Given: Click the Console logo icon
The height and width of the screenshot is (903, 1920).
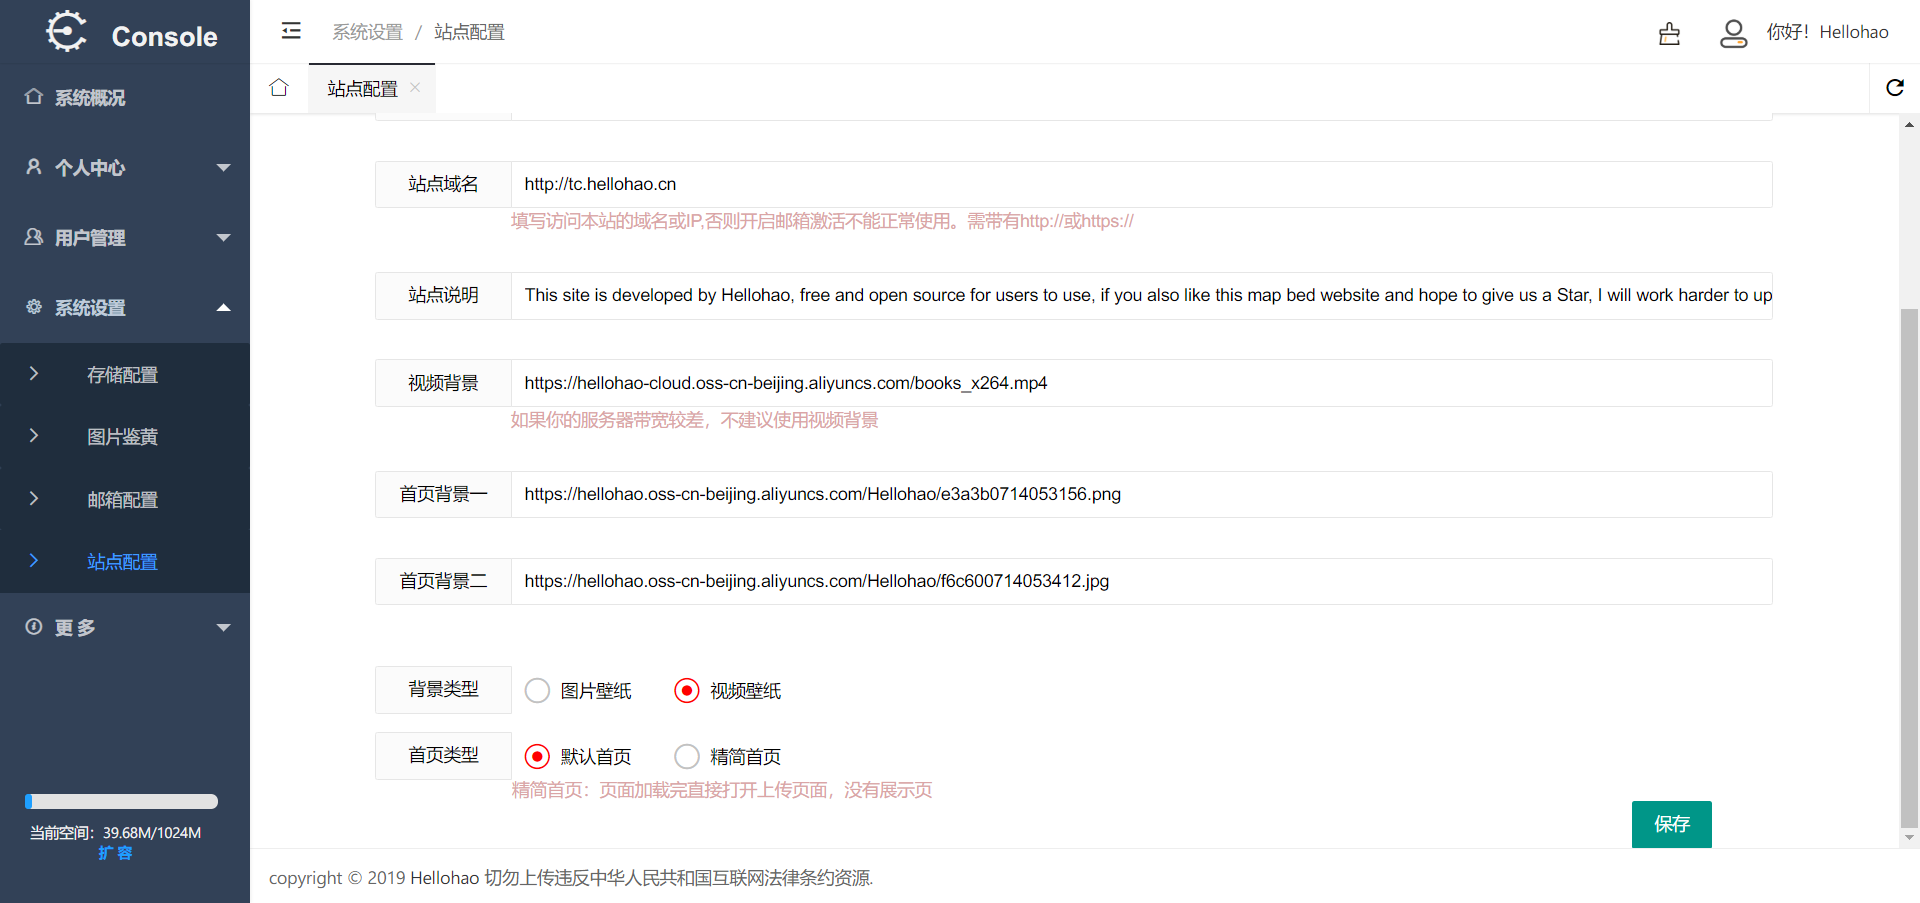Looking at the screenshot, I should (67, 32).
